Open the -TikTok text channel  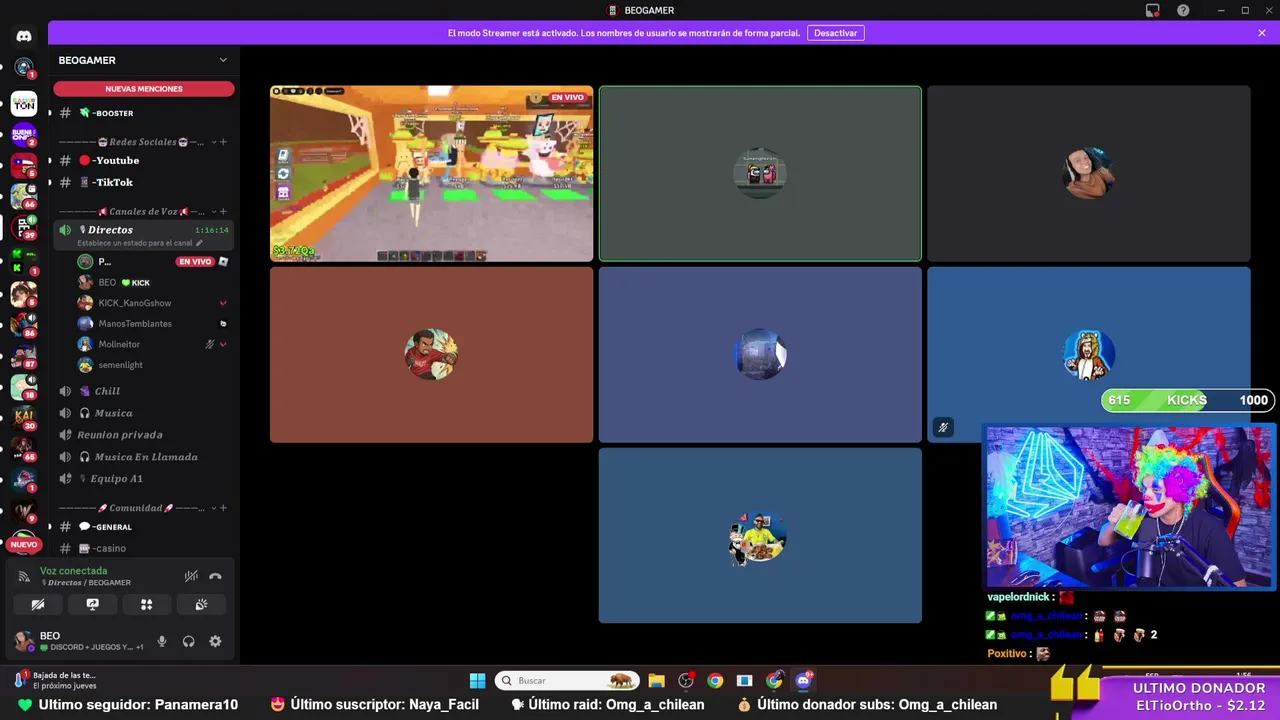144,182
